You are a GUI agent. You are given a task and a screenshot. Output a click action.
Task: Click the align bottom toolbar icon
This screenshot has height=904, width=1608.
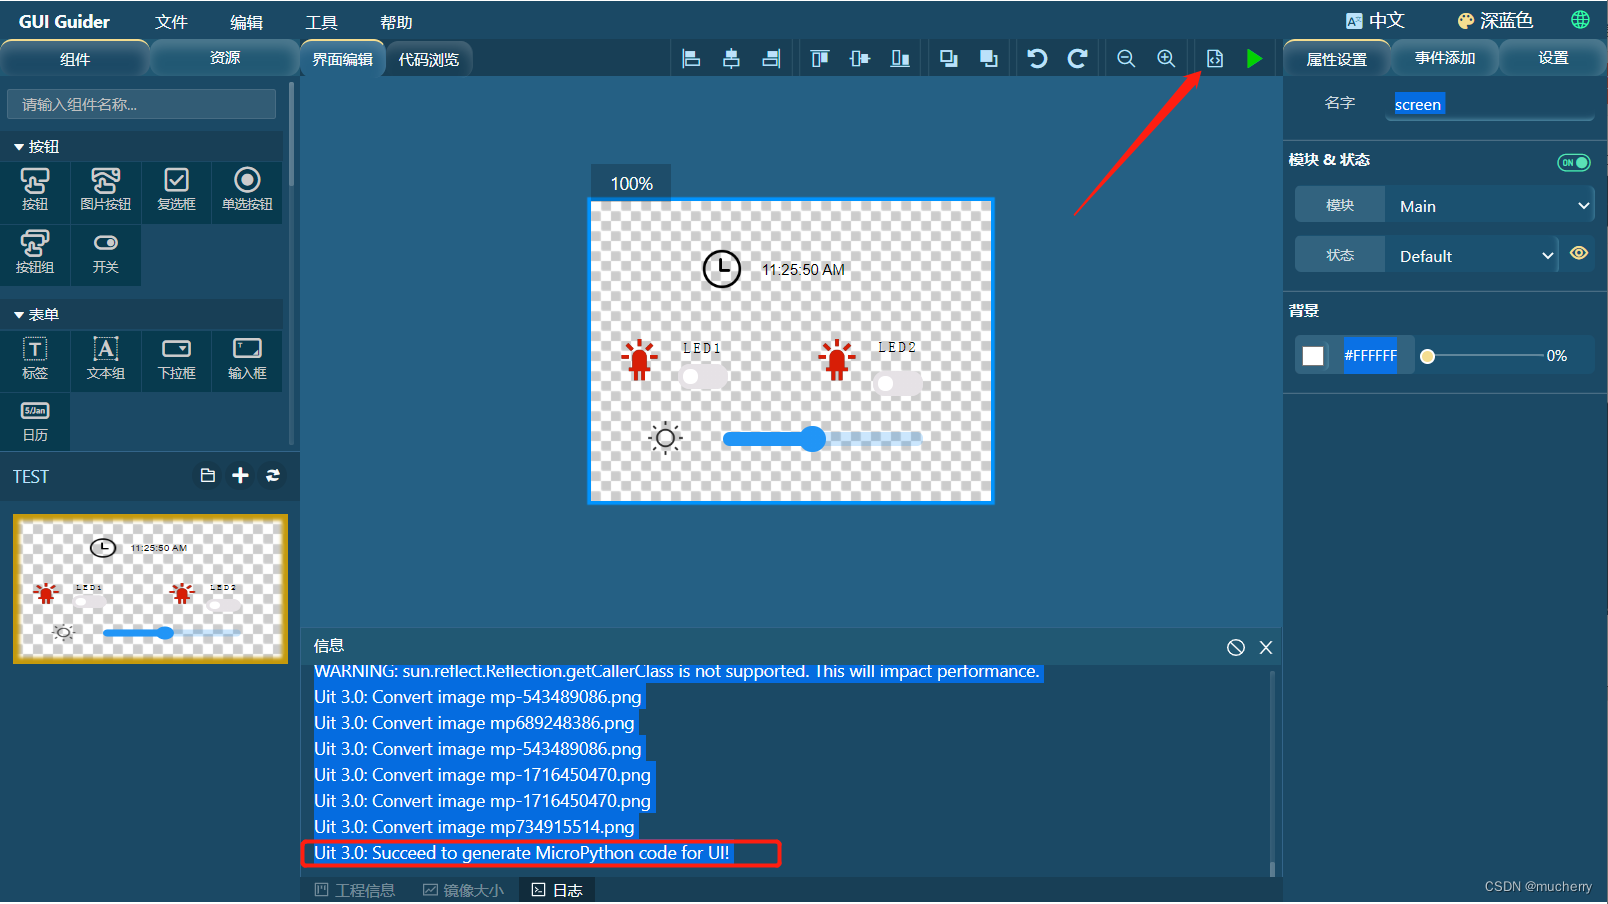click(900, 59)
